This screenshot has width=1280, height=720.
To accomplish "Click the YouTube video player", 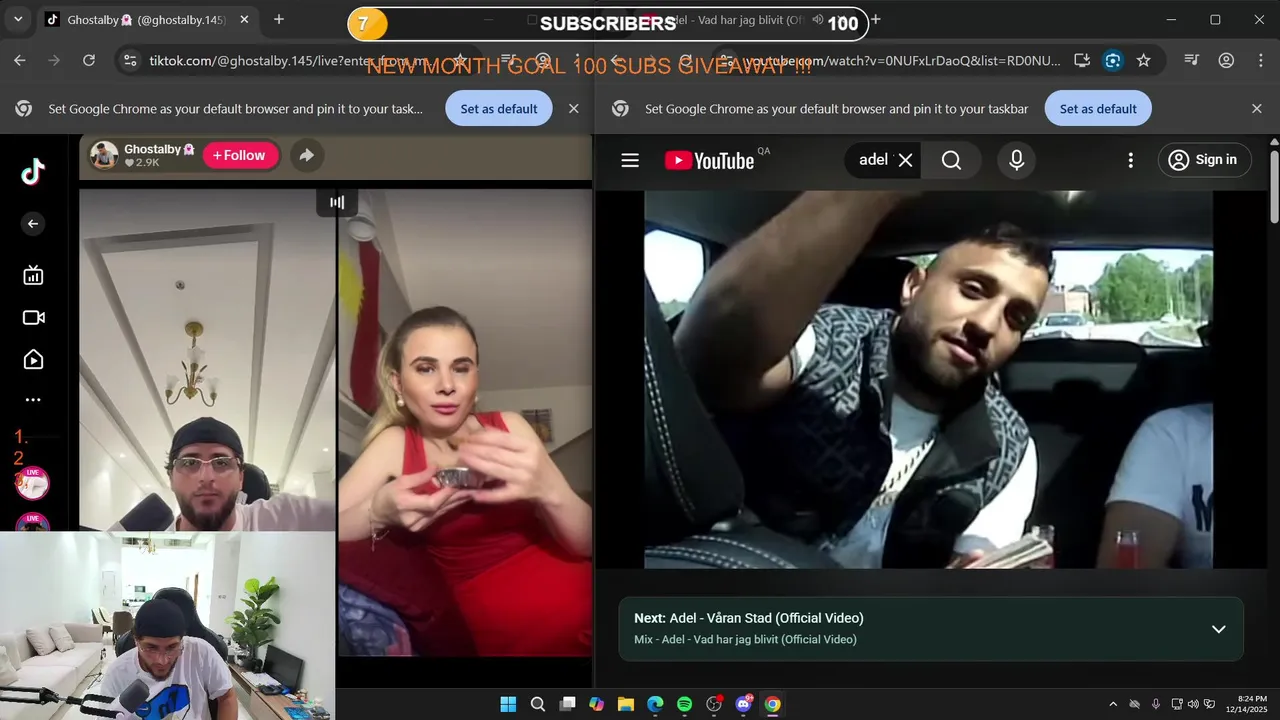I will tap(928, 379).
